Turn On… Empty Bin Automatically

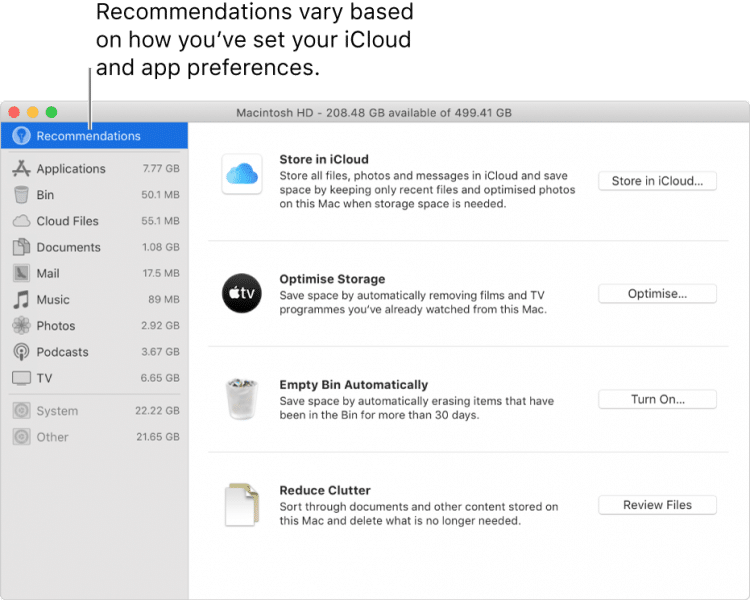[657, 400]
